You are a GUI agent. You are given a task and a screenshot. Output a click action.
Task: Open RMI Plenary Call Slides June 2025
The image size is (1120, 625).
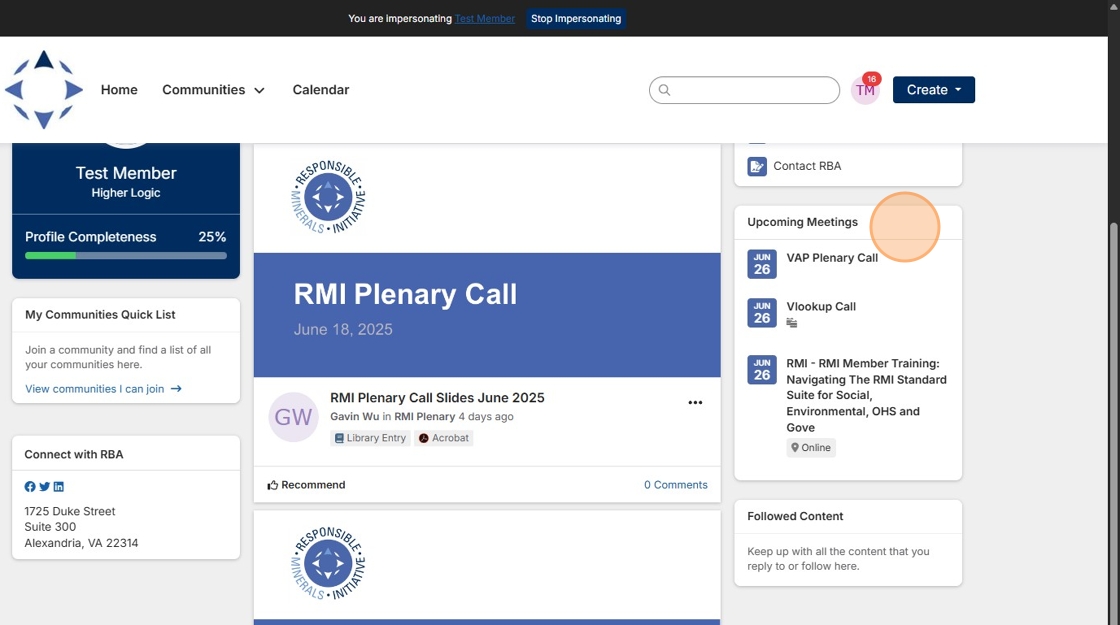pyautogui.click(x=437, y=398)
